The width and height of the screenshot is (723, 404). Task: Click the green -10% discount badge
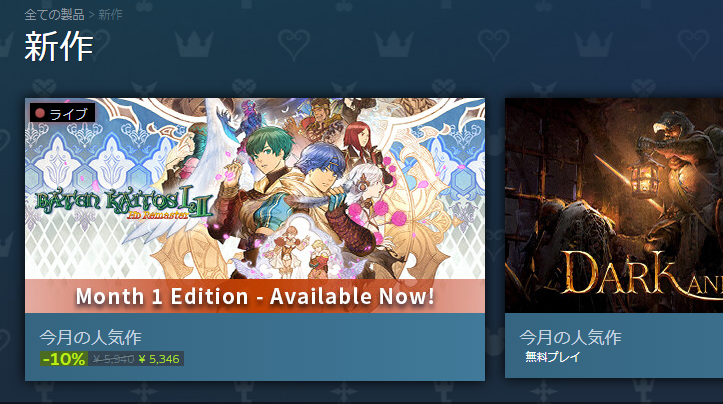64,359
